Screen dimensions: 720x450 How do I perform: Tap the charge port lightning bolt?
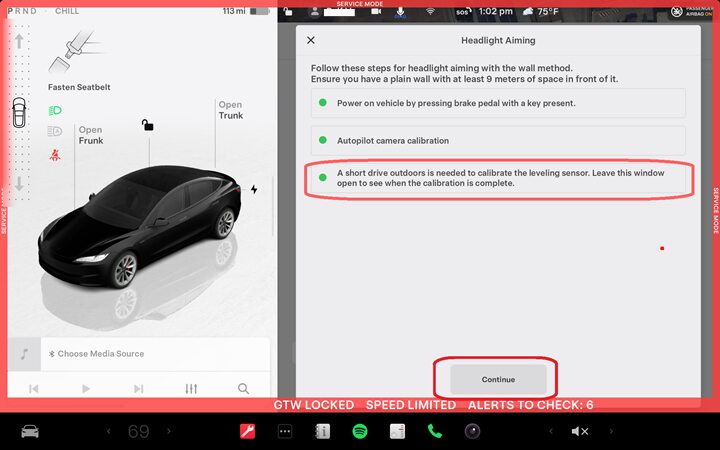[254, 189]
